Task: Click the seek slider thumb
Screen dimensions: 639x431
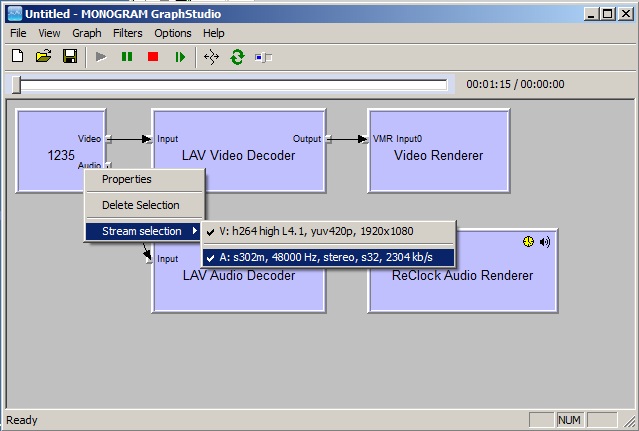Action: (x=16, y=85)
